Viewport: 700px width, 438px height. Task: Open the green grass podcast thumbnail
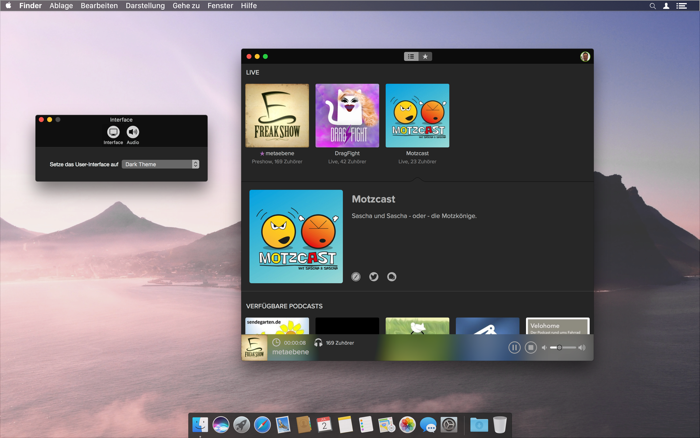(x=417, y=326)
